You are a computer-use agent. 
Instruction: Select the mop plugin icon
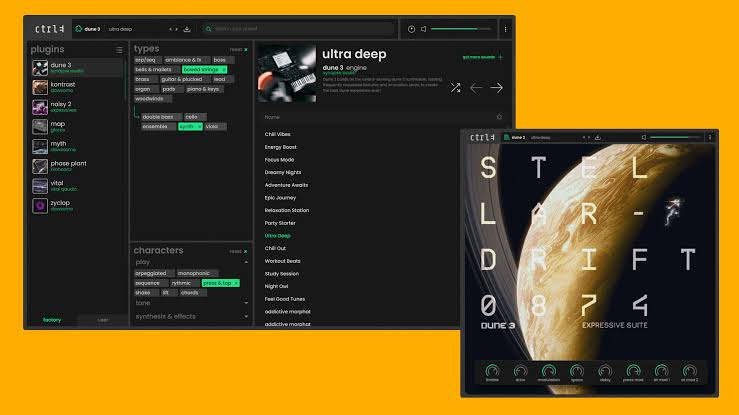pyautogui.click(x=40, y=127)
